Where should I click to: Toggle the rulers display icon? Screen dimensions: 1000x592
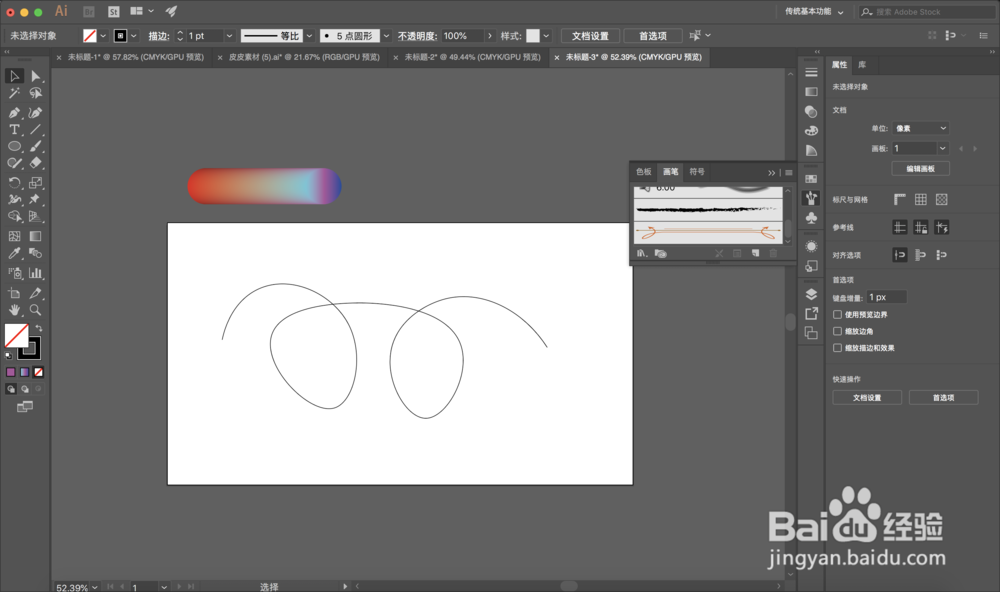pos(900,200)
